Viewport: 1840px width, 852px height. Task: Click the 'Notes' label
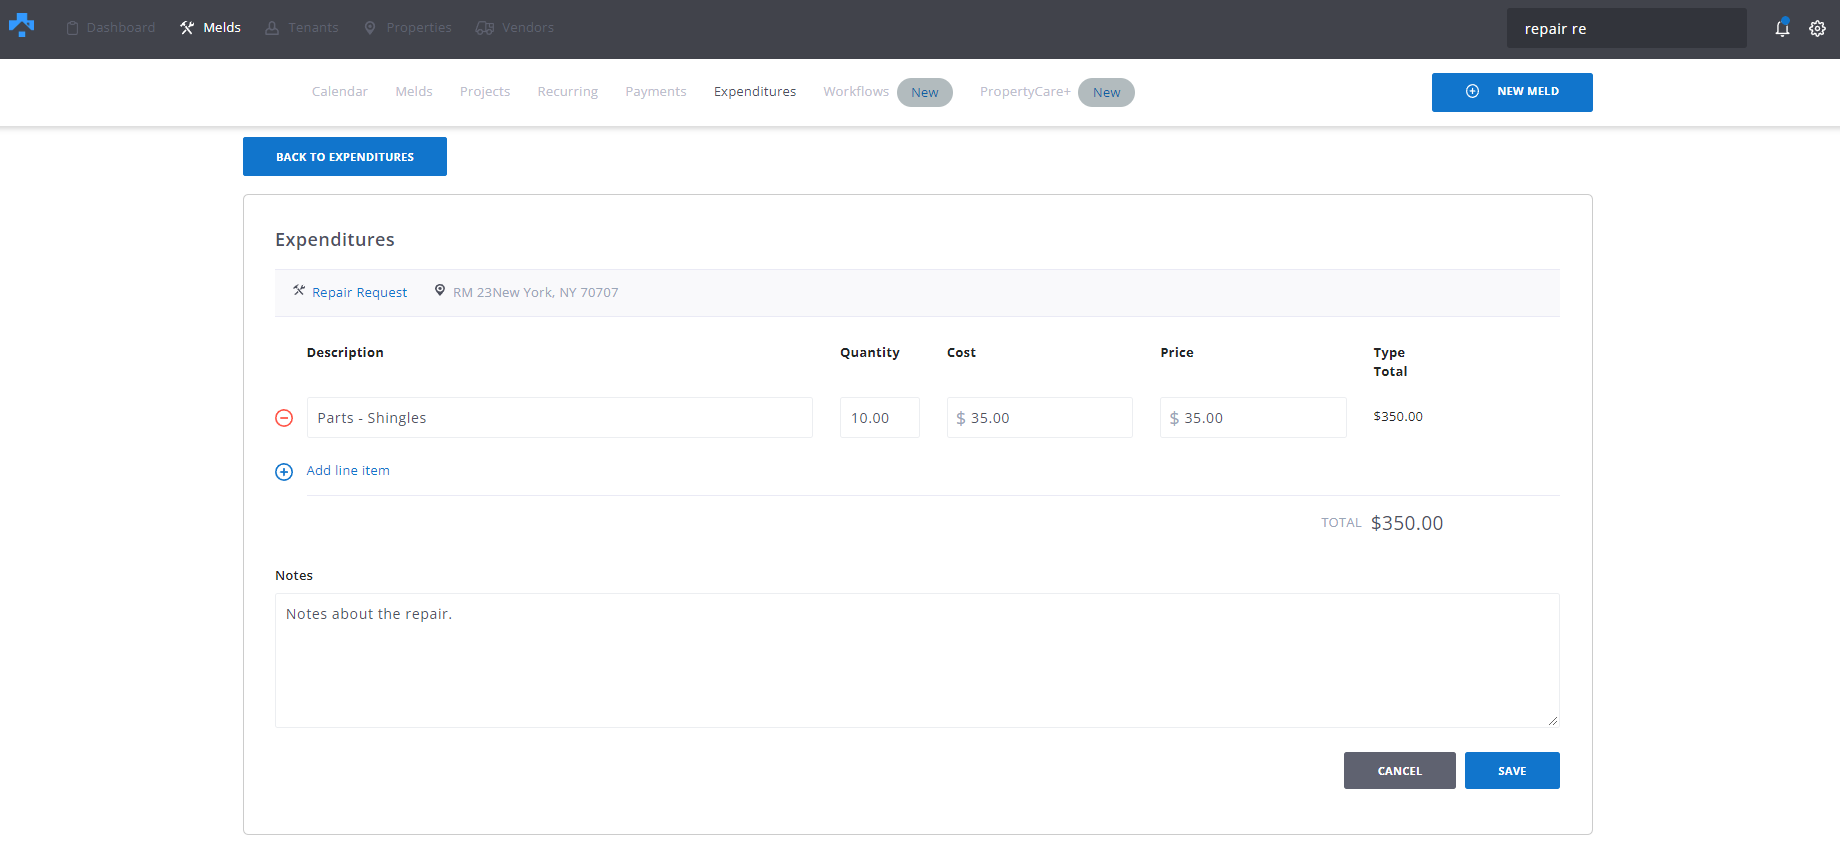294,575
